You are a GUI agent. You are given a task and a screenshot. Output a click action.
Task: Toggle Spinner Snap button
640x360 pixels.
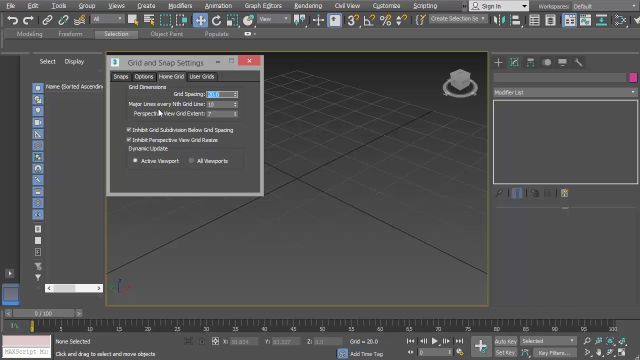pyautogui.click(x=401, y=20)
